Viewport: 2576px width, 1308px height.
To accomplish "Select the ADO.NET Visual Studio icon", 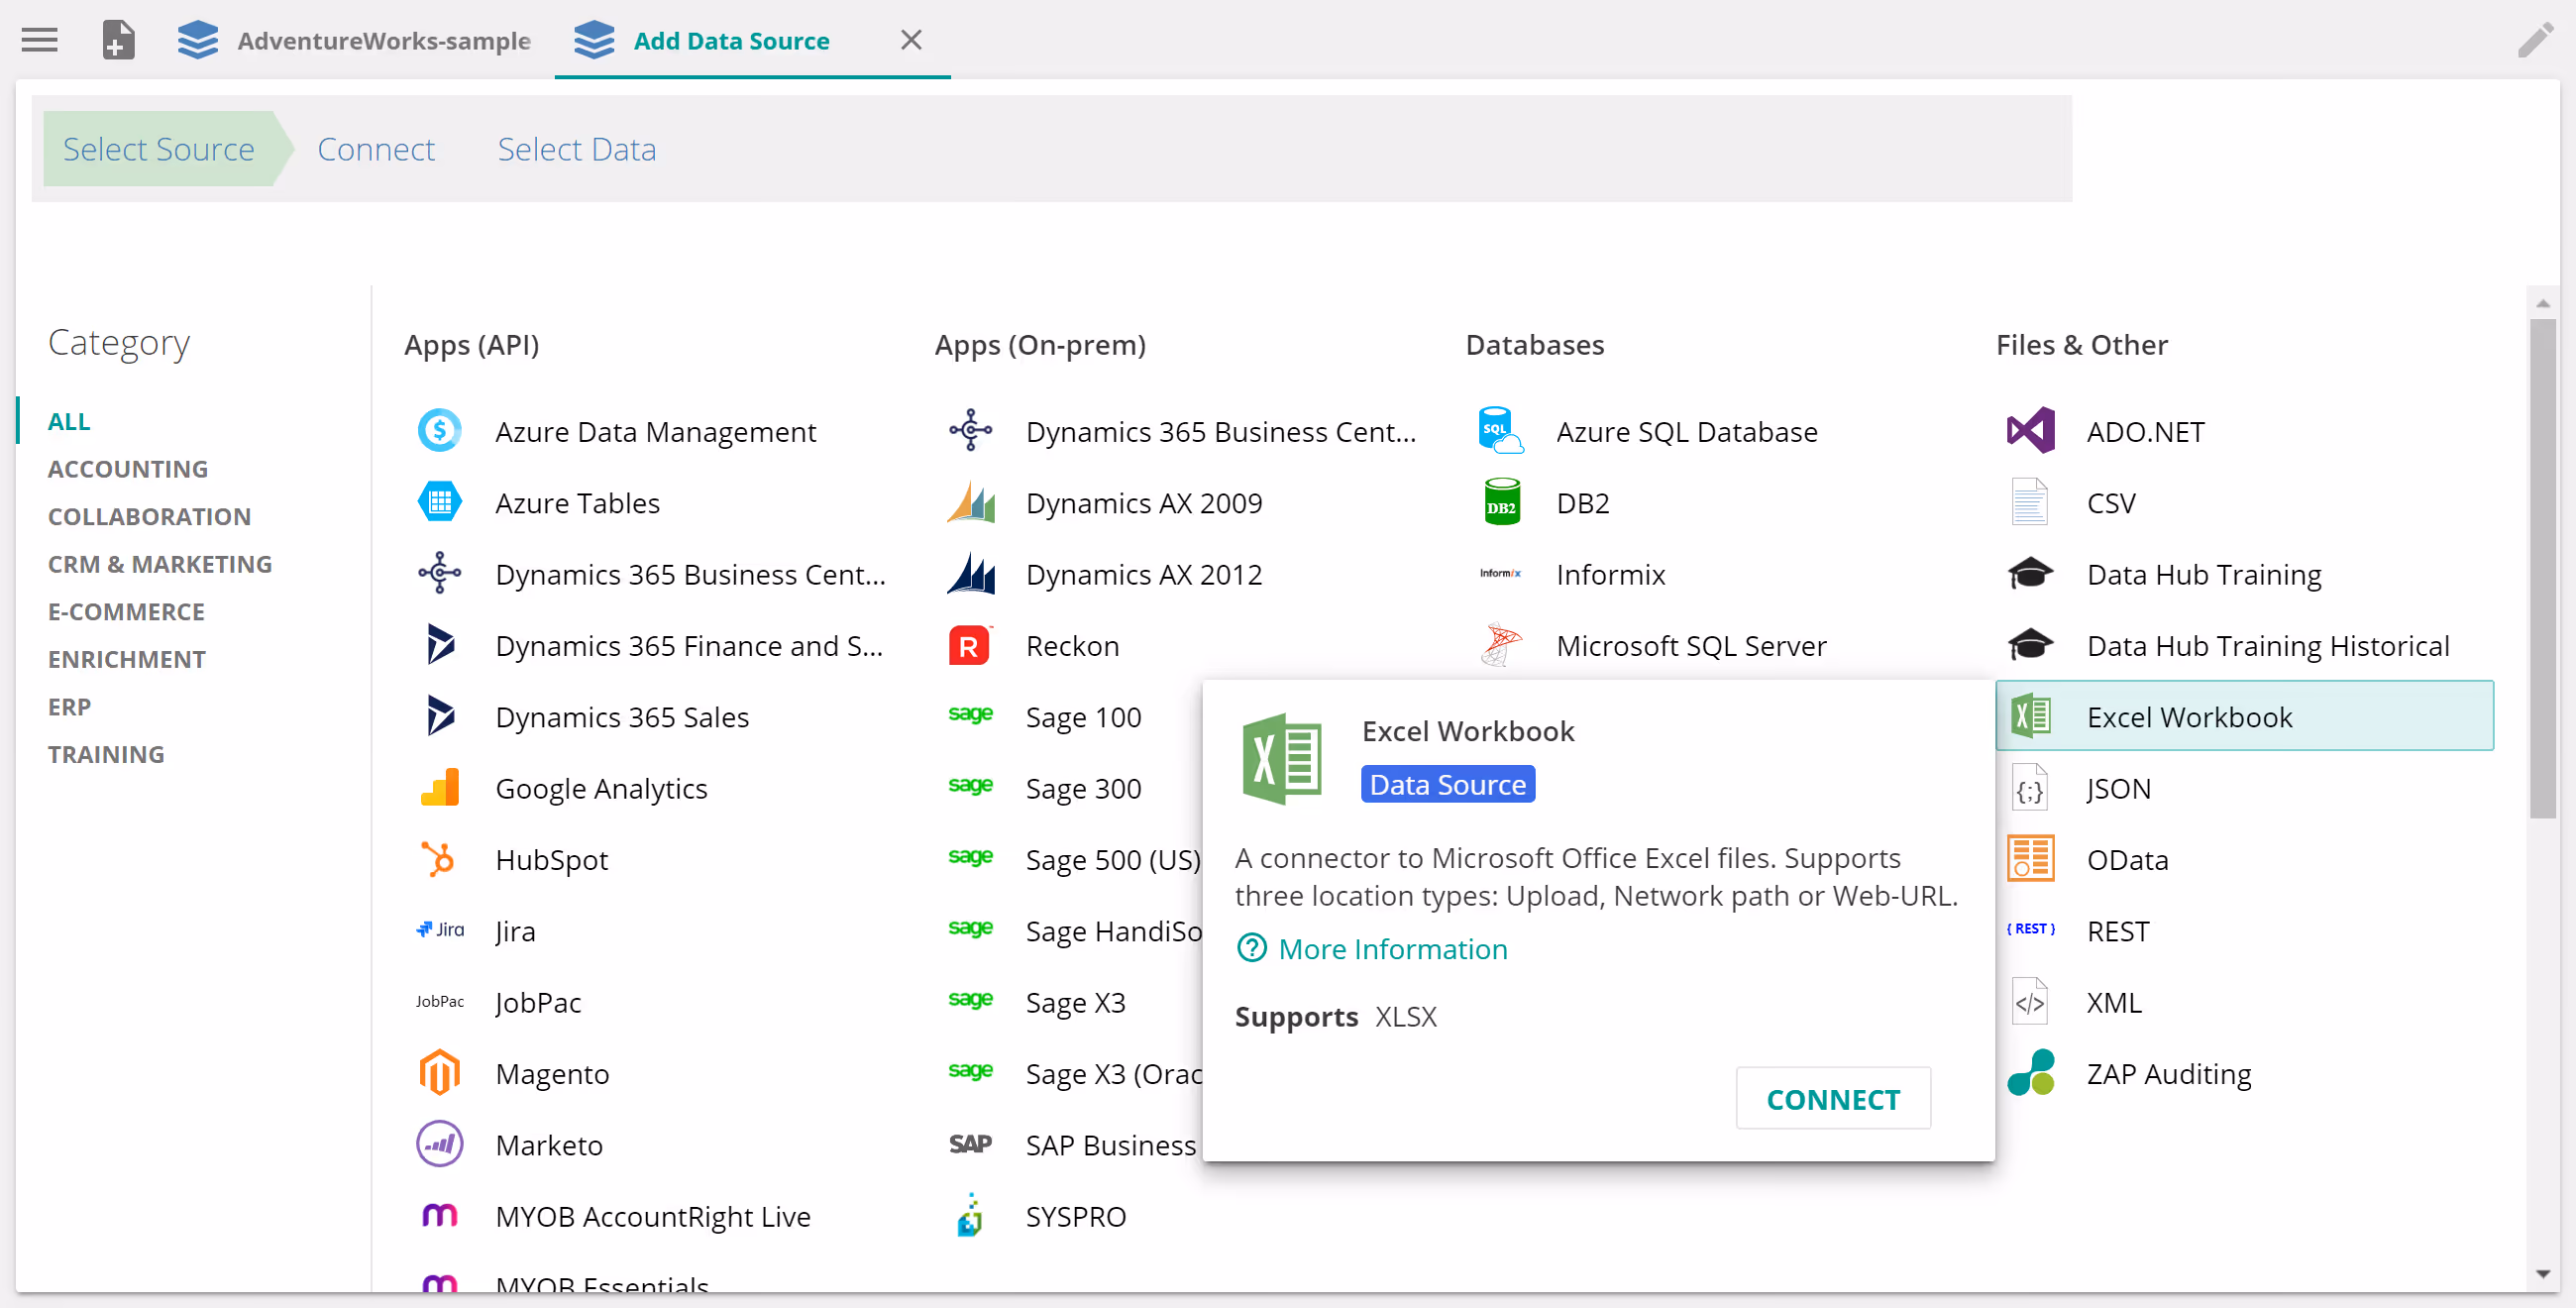I will pyautogui.click(x=2030, y=431).
